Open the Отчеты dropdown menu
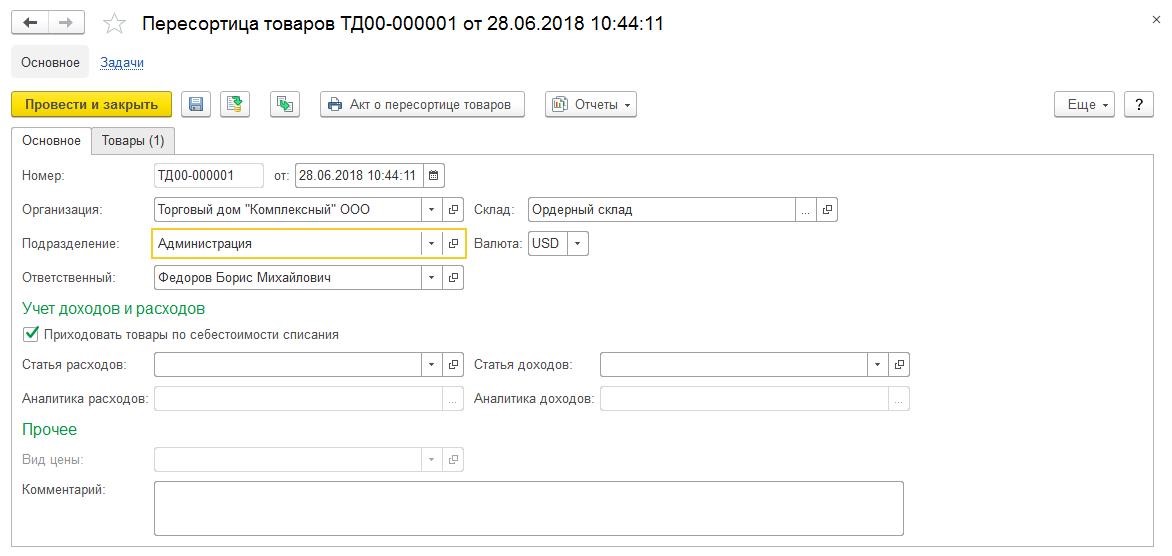 click(x=591, y=105)
